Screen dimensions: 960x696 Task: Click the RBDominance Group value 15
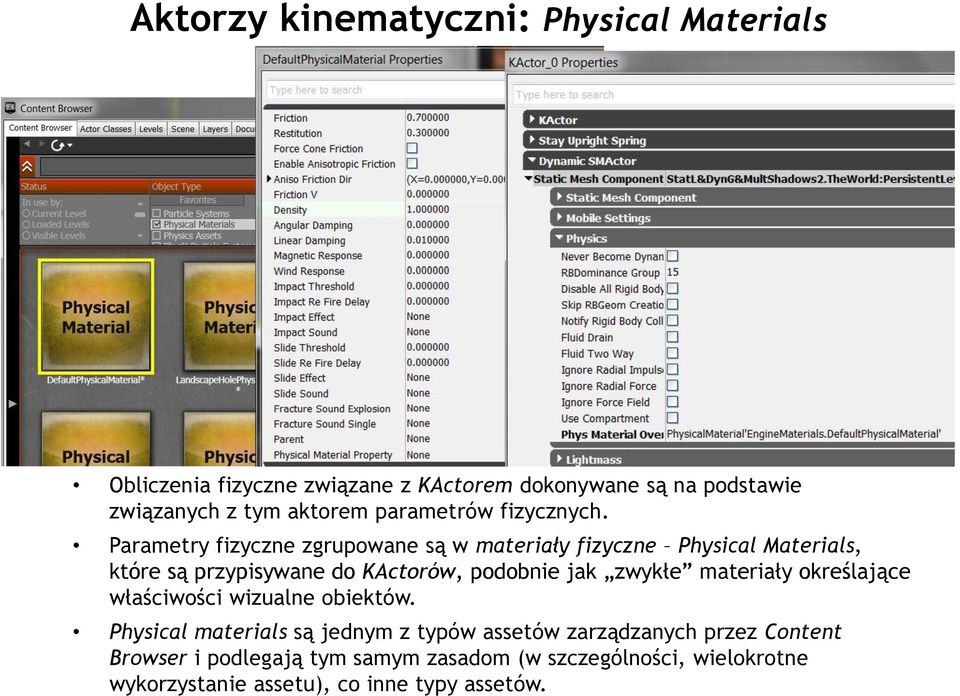[673, 272]
